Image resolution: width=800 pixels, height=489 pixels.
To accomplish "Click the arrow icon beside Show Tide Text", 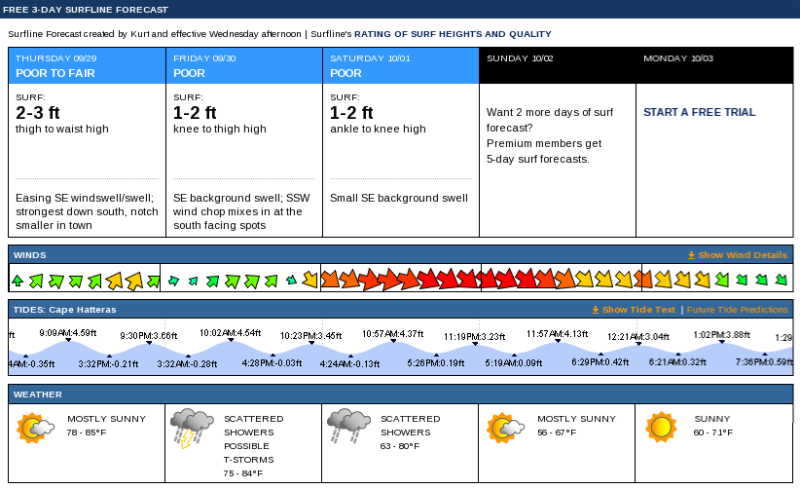I will [596, 311].
